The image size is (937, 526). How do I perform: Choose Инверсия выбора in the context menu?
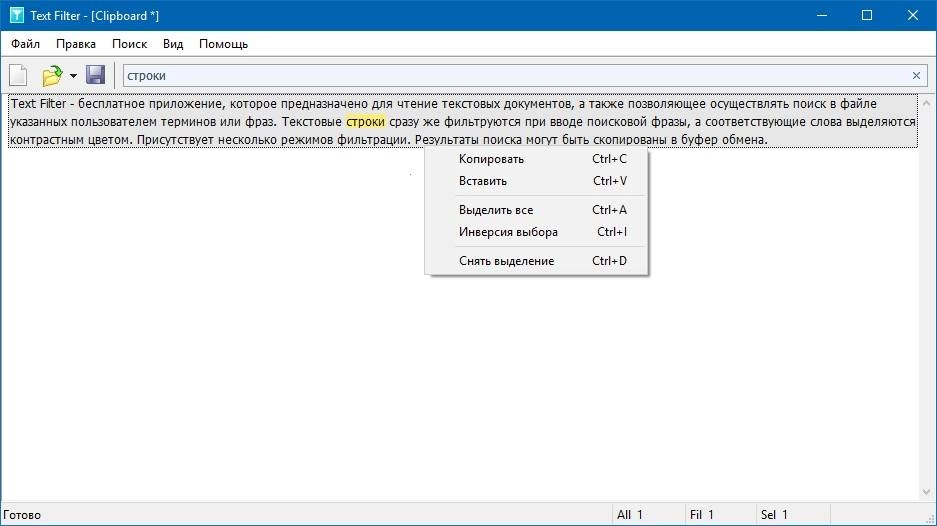pyautogui.click(x=537, y=232)
